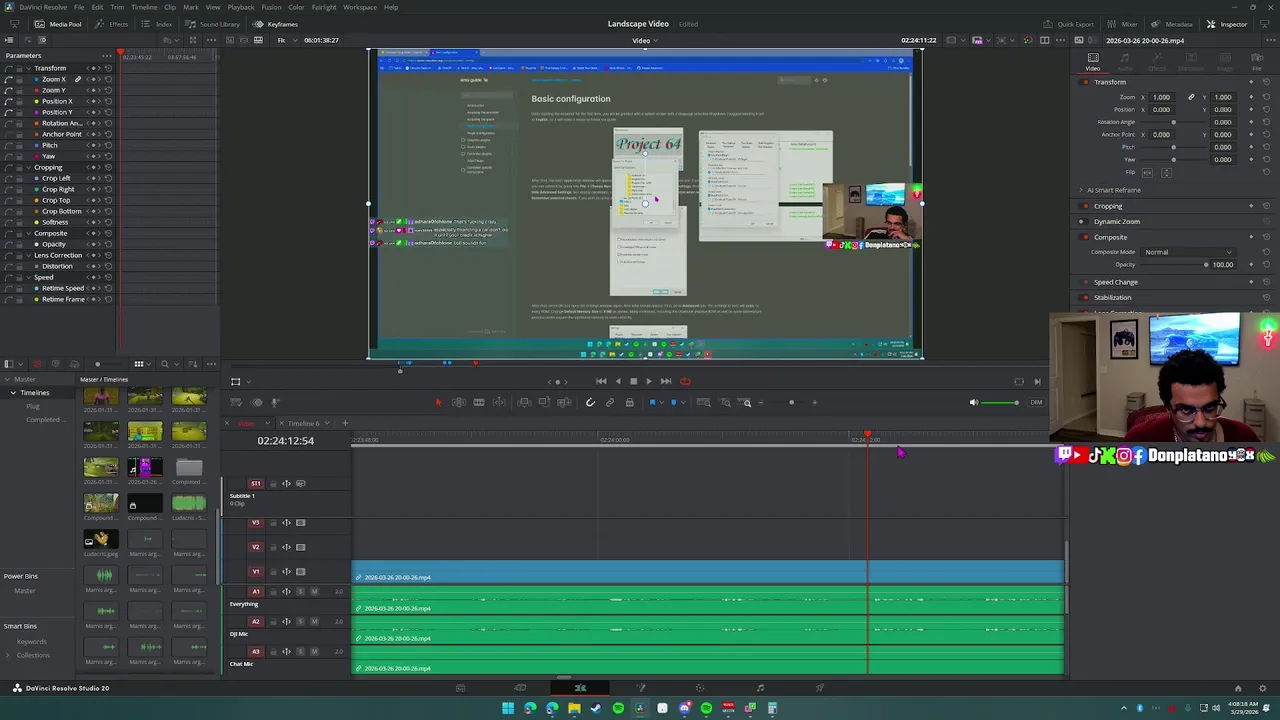Flip the clip horizontally
The image size is (1280, 720).
(1148, 173)
